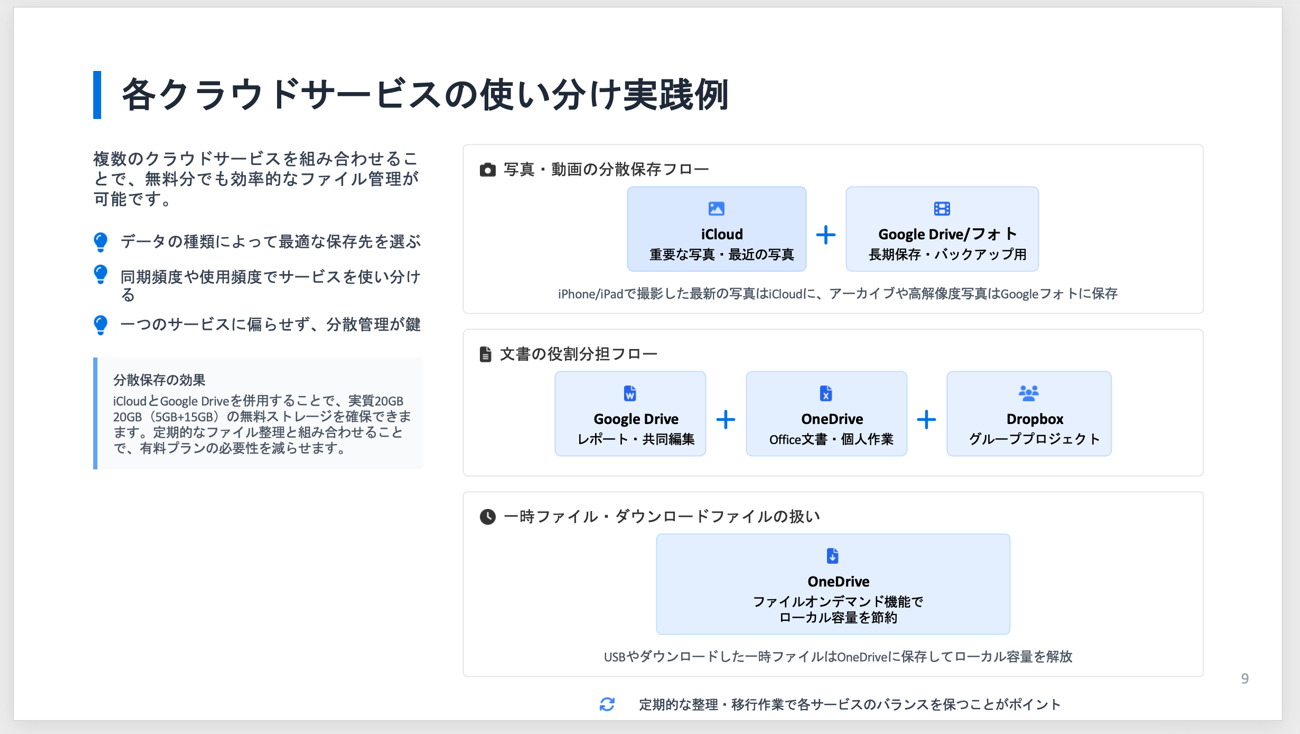Click the film icon above Google Drive/フォト
1300x734 pixels.
tap(942, 209)
